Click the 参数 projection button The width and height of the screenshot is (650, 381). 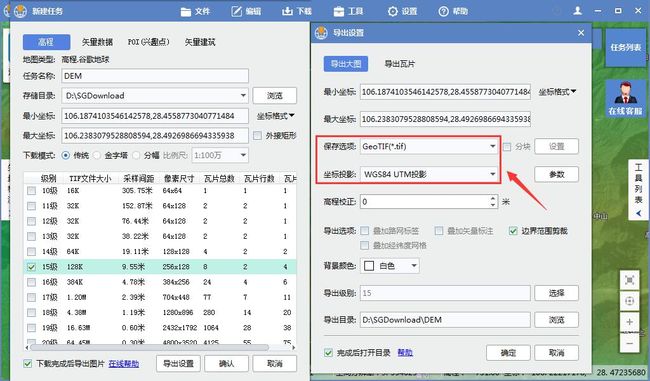tap(556, 175)
